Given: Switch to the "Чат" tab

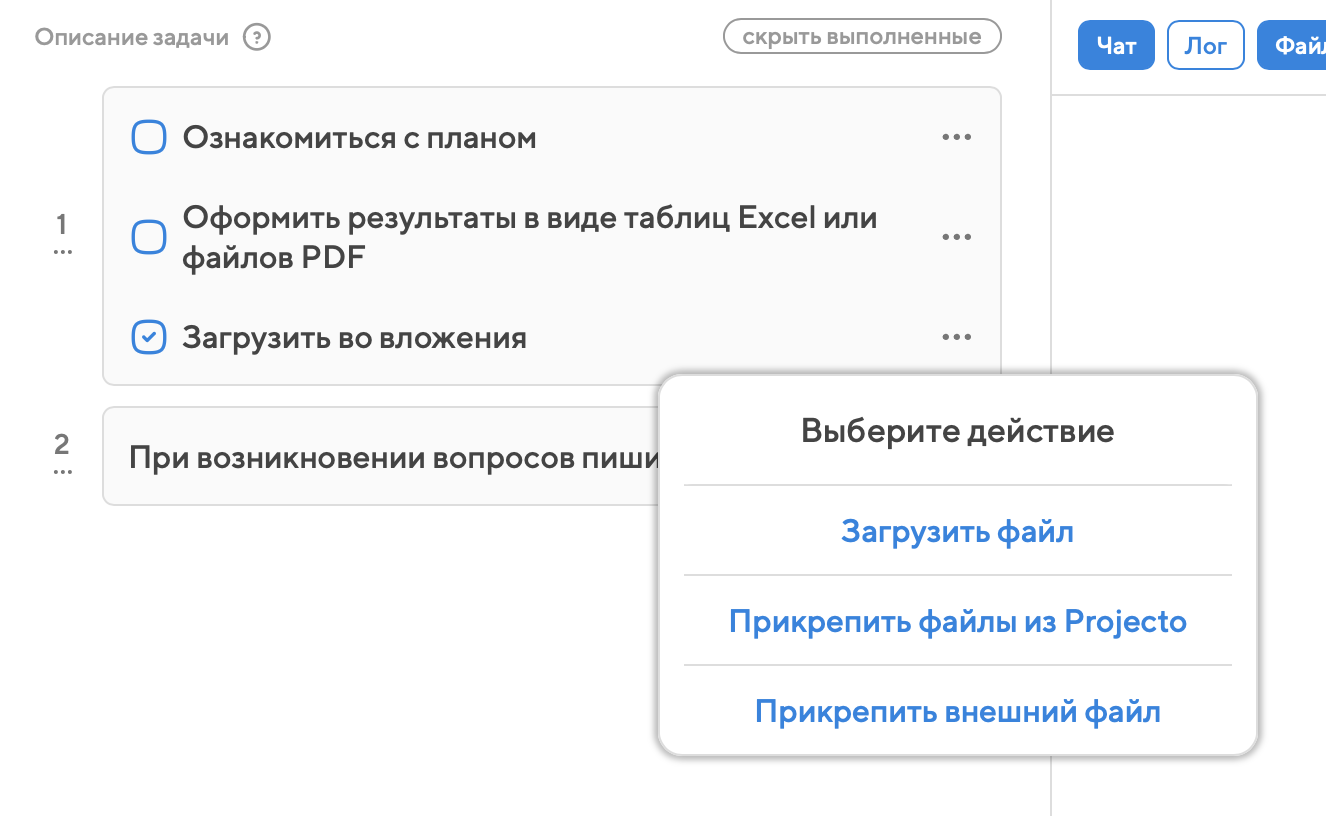Looking at the screenshot, I should pos(1116,46).
